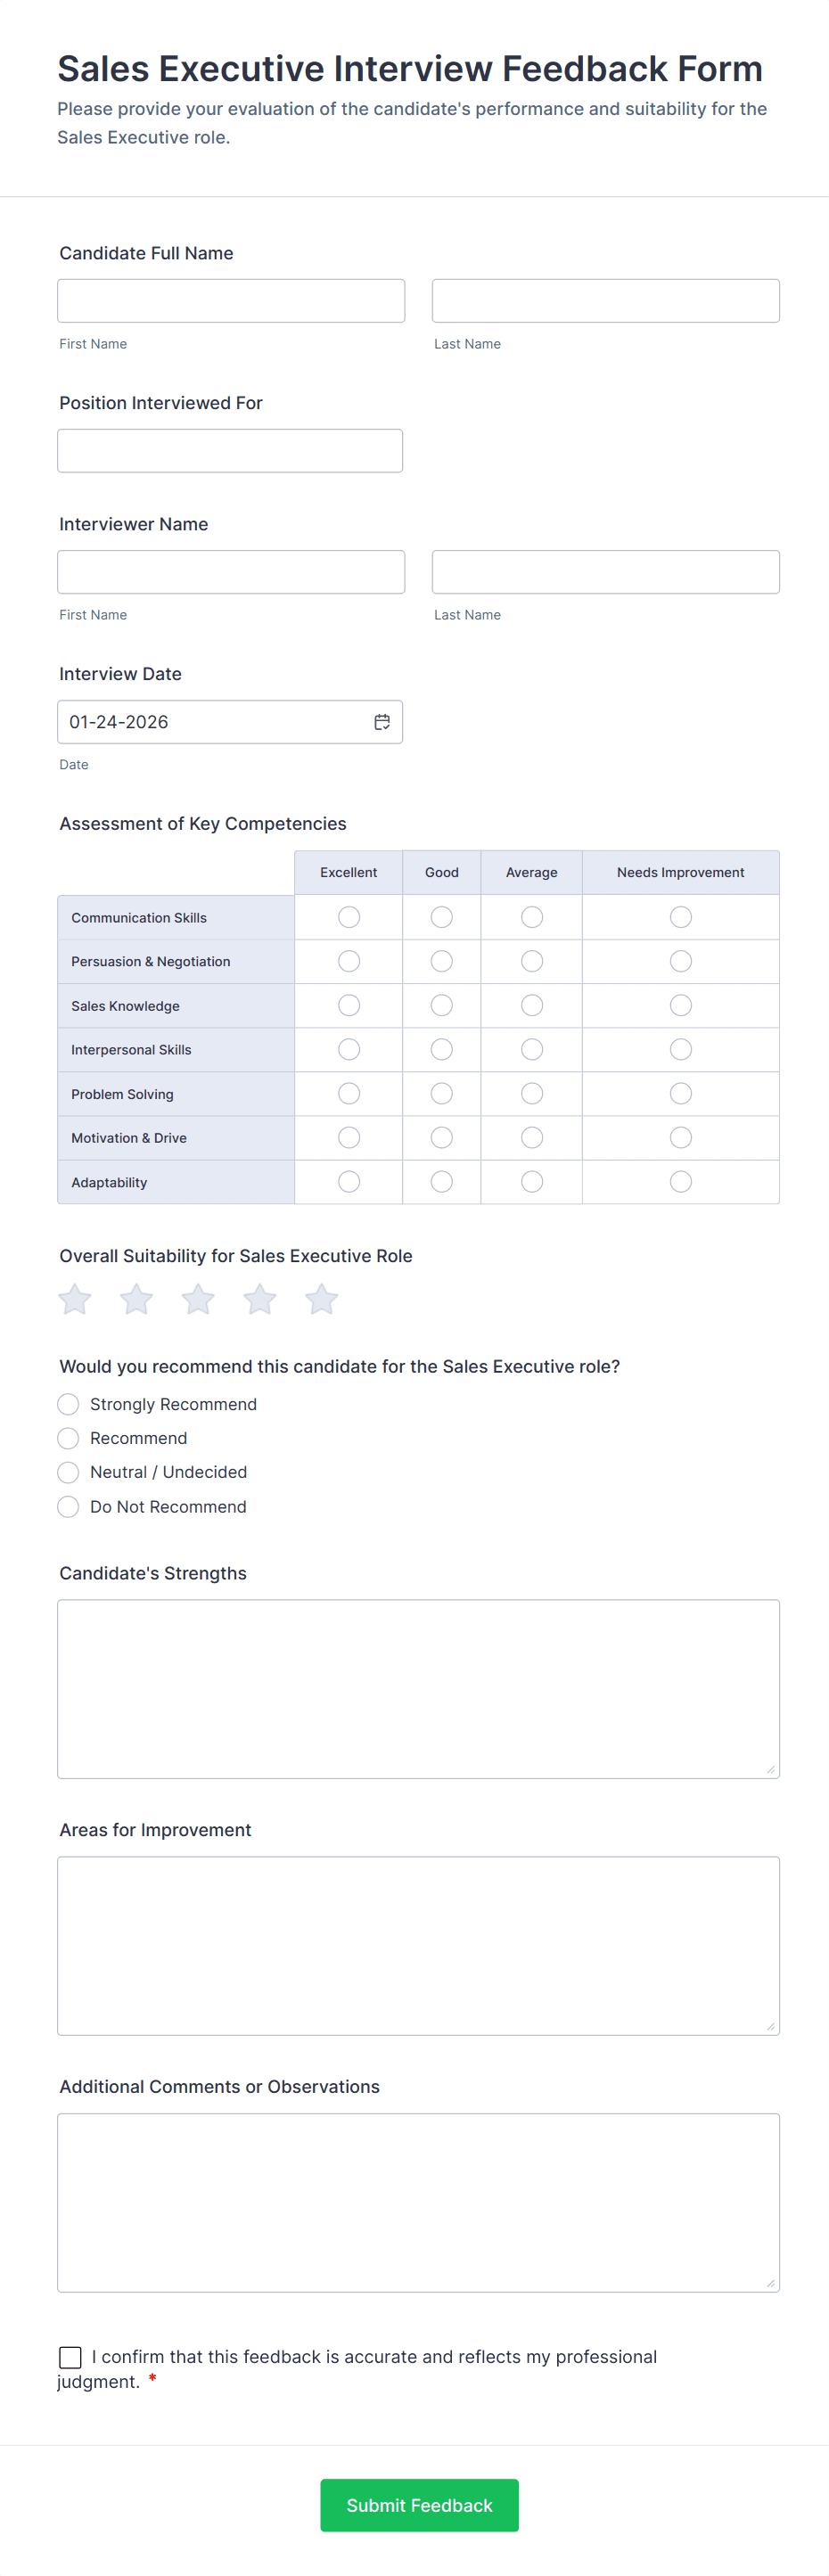829x2576 pixels.
Task: Rate Problem Solving as Excellent
Action: point(348,1093)
